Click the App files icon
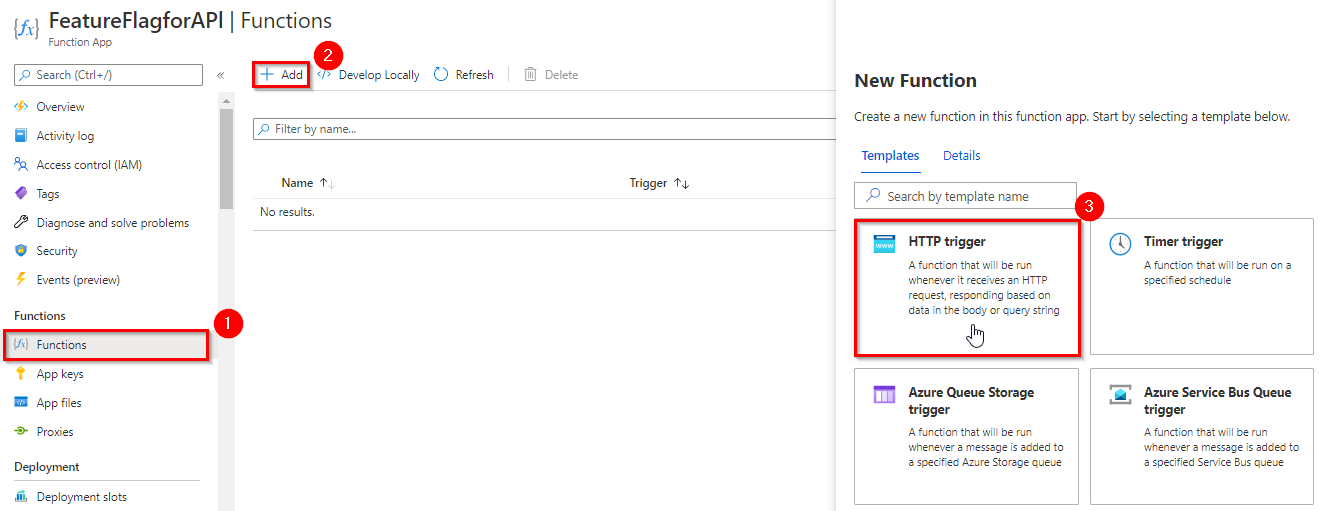Screen dimensions: 1321x511 (x=21, y=403)
